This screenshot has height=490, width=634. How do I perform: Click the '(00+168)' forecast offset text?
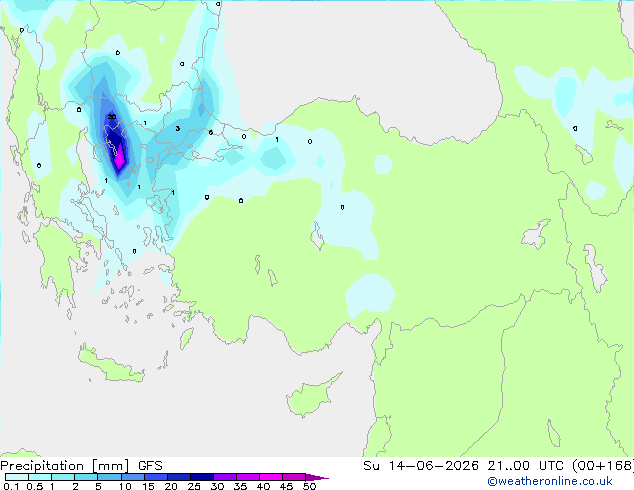point(603,466)
